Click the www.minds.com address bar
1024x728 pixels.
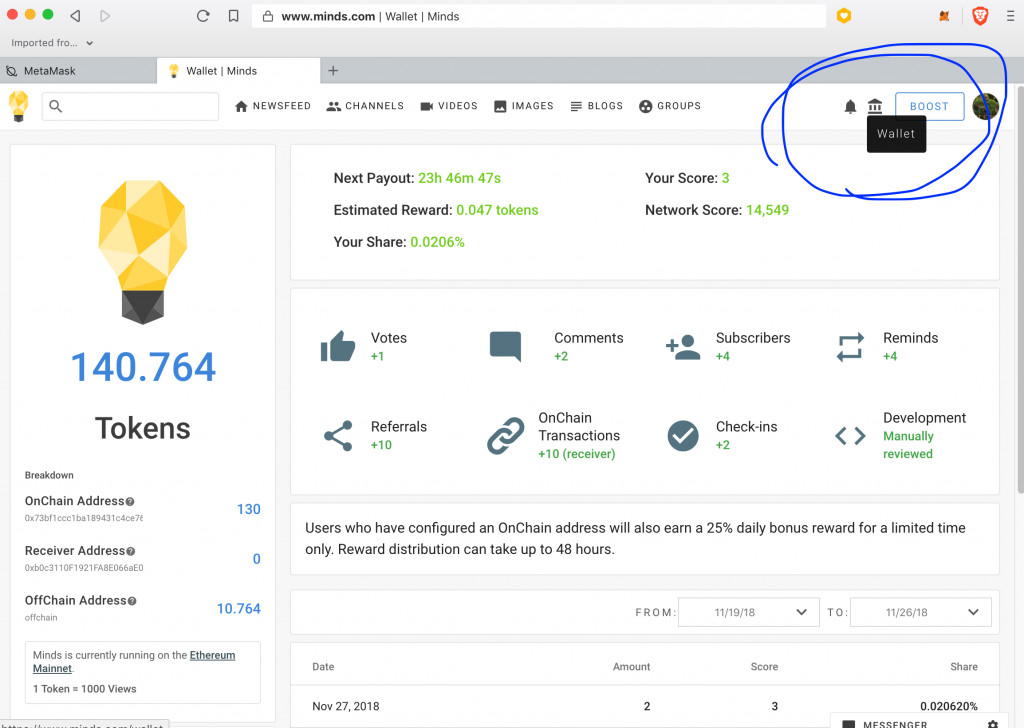tap(539, 16)
